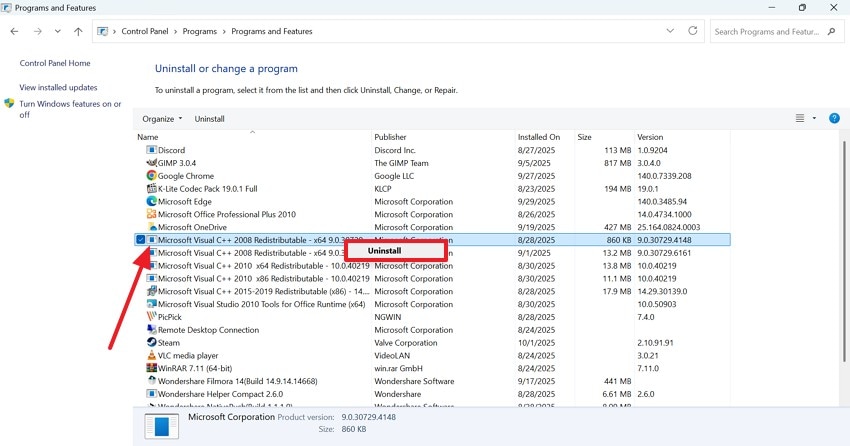The width and height of the screenshot is (850, 446).
Task: Click the Google Chrome icon in list
Action: point(152,176)
